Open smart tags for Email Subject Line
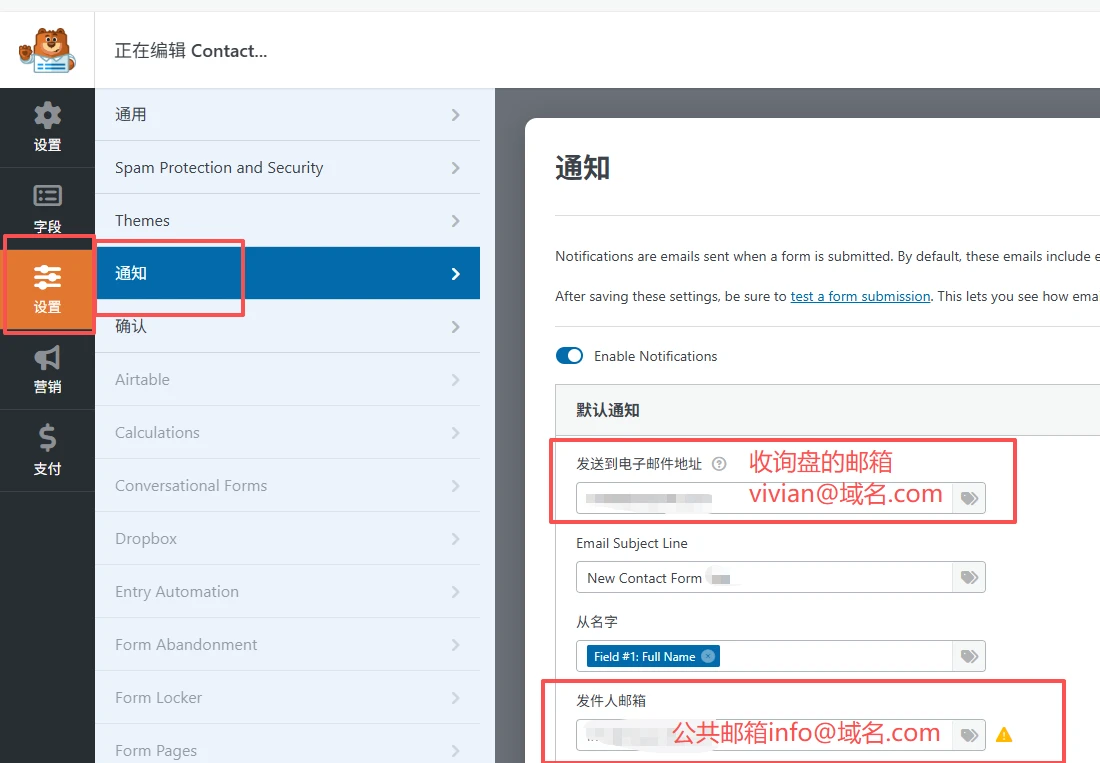Viewport: 1100px width, 763px height. [967, 577]
